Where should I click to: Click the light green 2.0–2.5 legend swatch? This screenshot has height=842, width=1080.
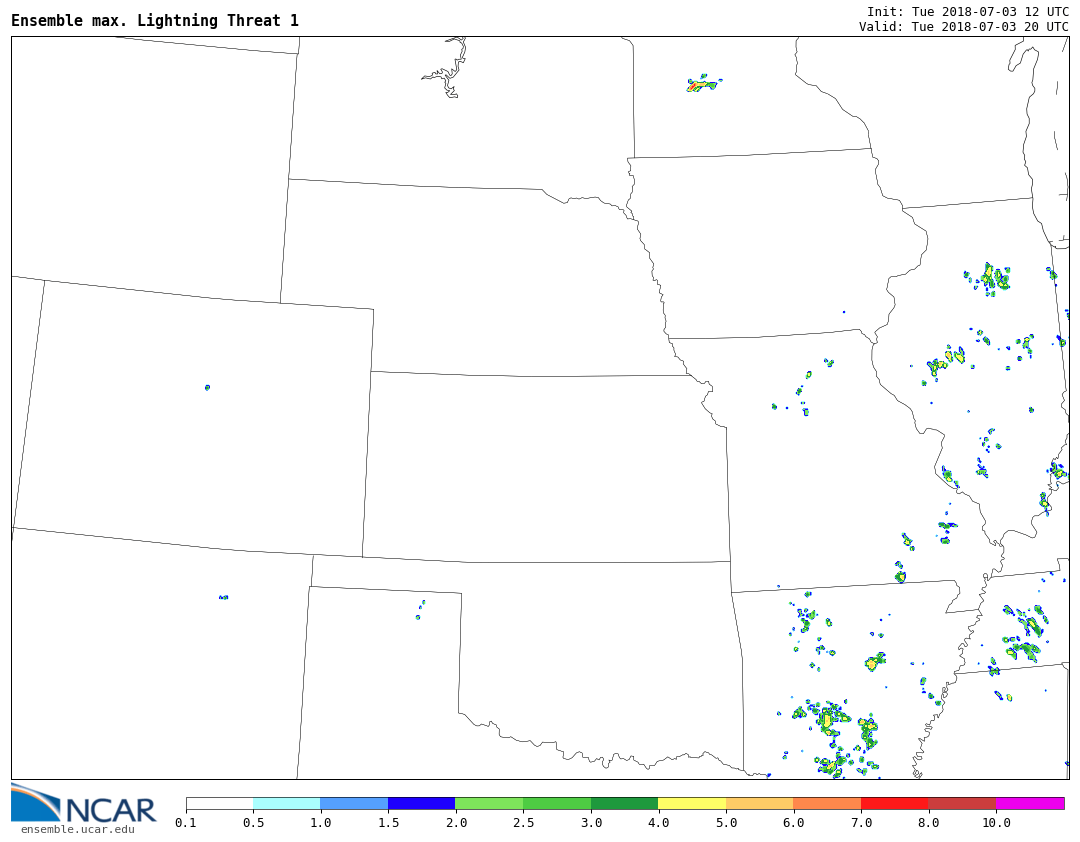tap(489, 803)
